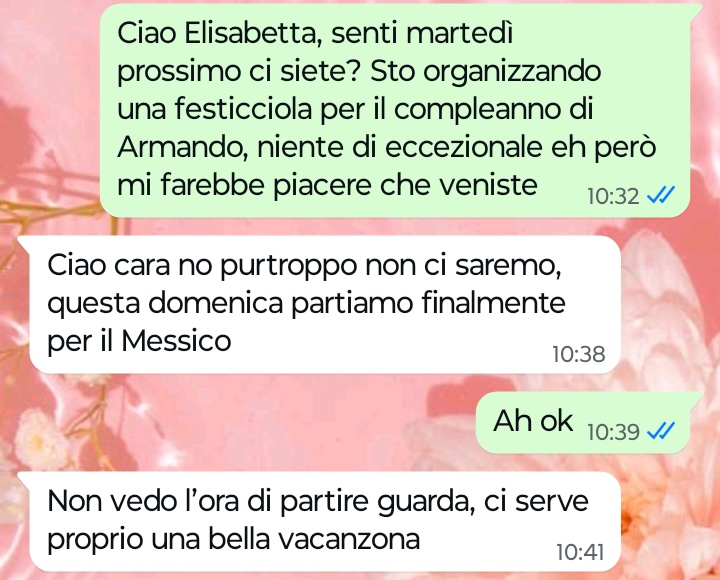Select the 'Ah ok' message text

pos(533,421)
